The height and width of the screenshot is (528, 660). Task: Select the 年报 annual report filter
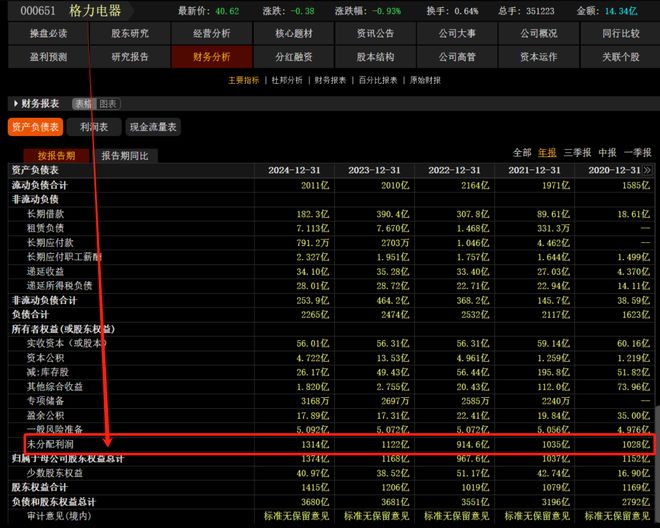[x=549, y=153]
